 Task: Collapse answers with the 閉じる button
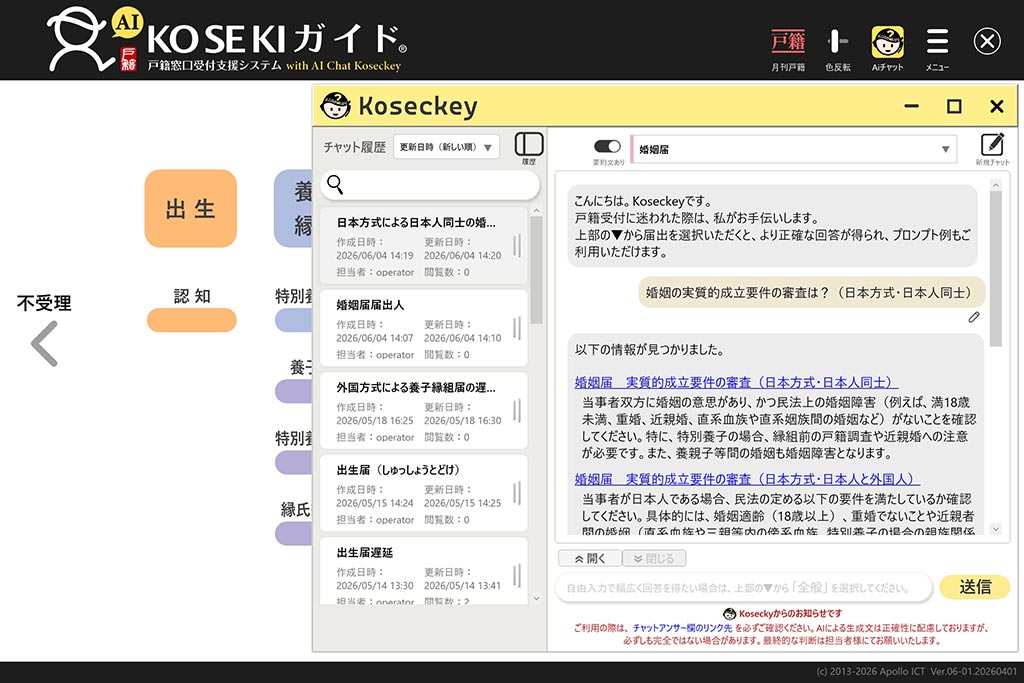654,558
